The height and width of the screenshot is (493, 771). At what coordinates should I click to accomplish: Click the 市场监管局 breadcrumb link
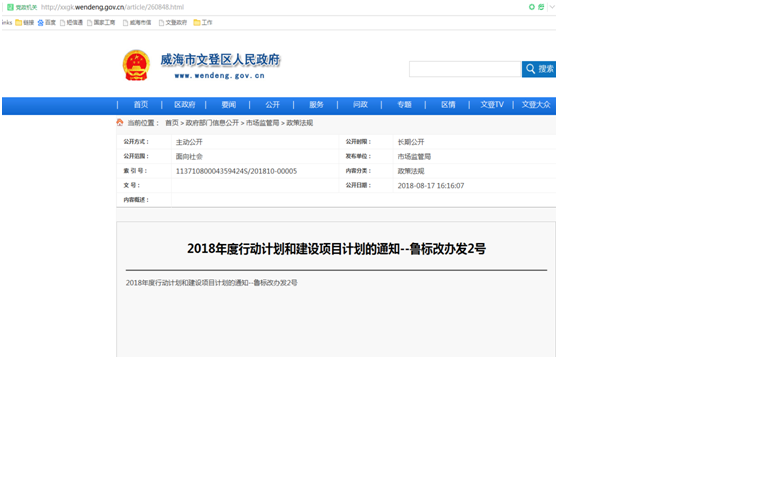pyautogui.click(x=263, y=123)
